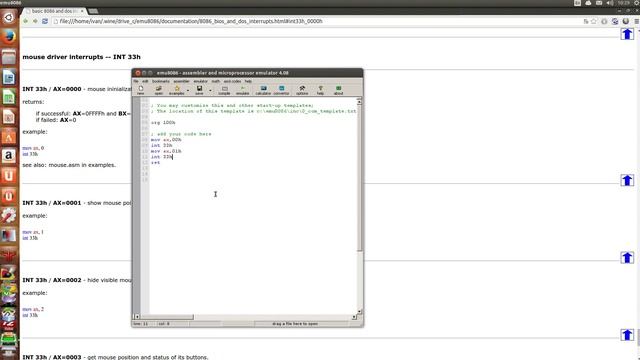Click the blue up arrow beside the INT 33h / AX=0002 section

(627, 335)
